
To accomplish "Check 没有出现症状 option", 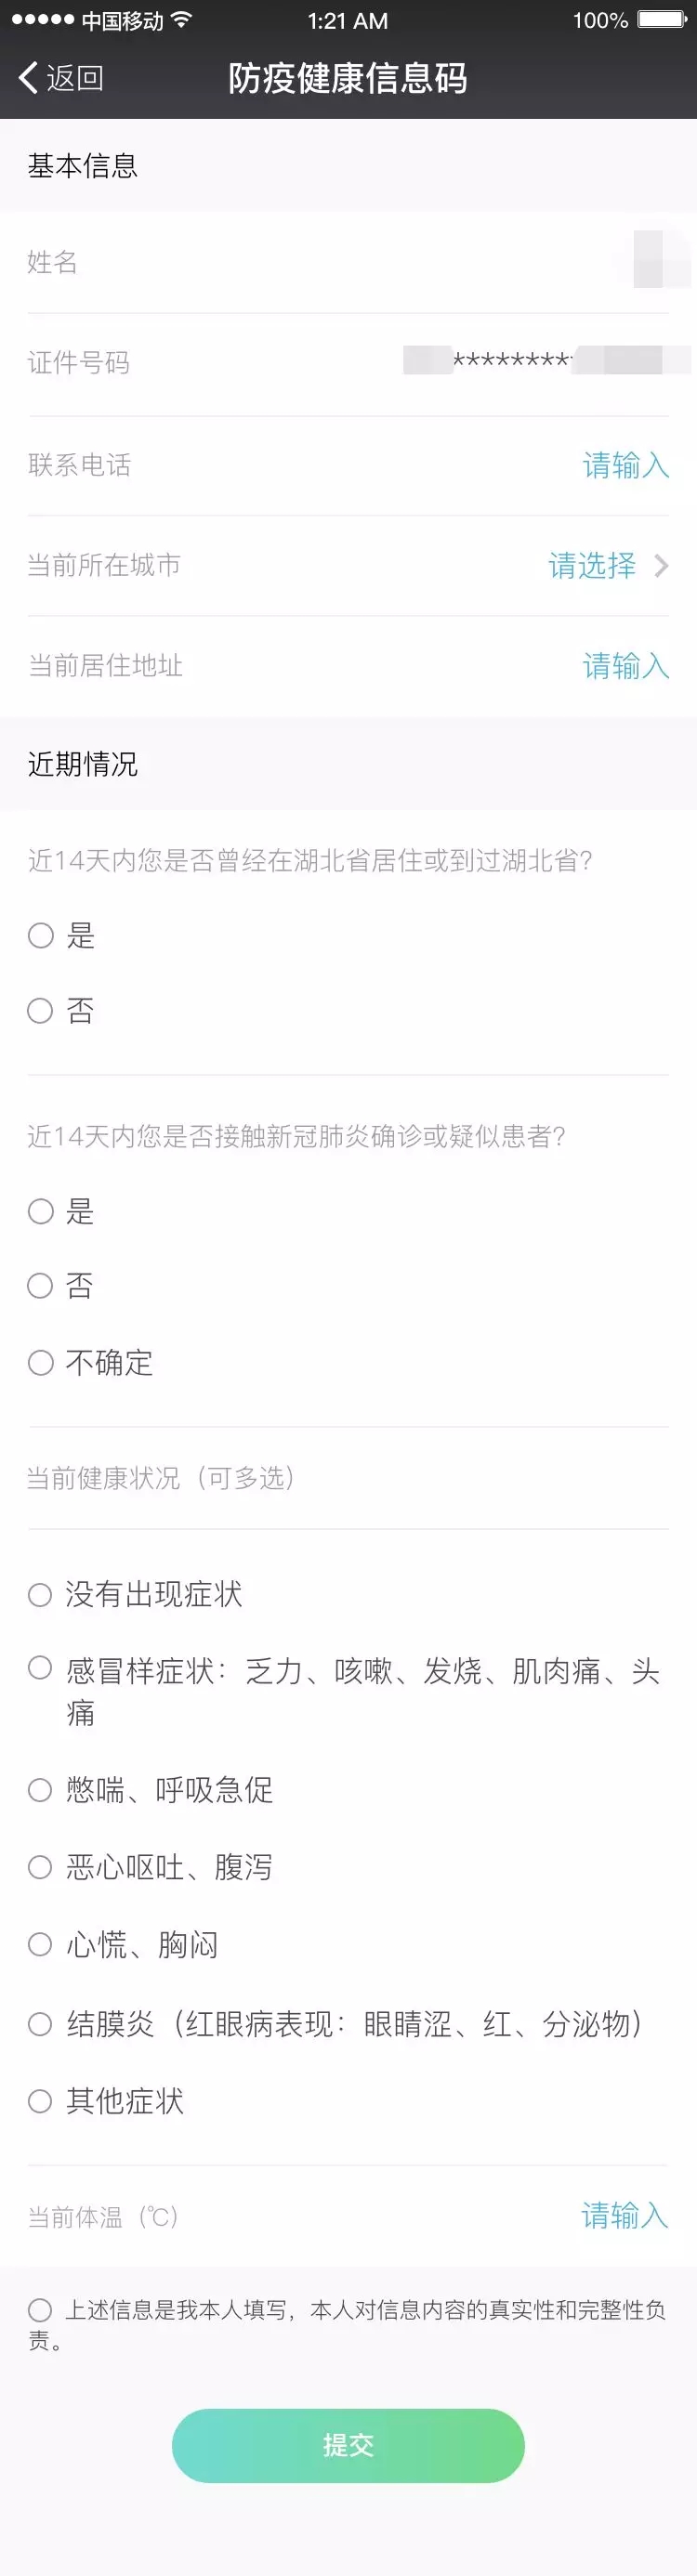I will (41, 1595).
